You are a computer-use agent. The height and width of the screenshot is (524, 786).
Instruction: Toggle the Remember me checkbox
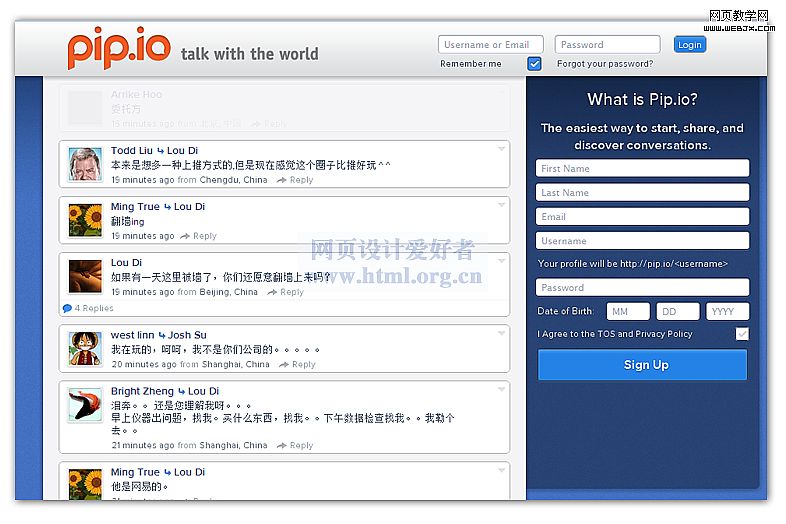pos(534,64)
